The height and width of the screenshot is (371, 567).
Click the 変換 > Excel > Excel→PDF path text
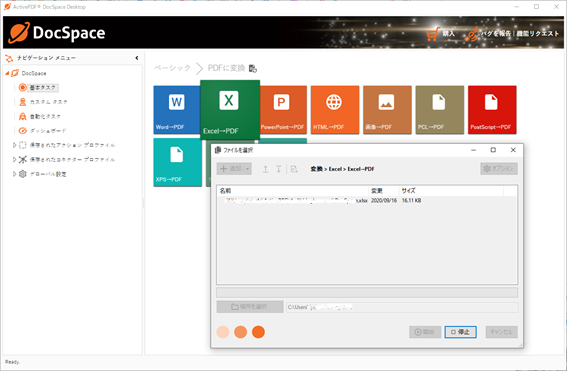coord(342,169)
